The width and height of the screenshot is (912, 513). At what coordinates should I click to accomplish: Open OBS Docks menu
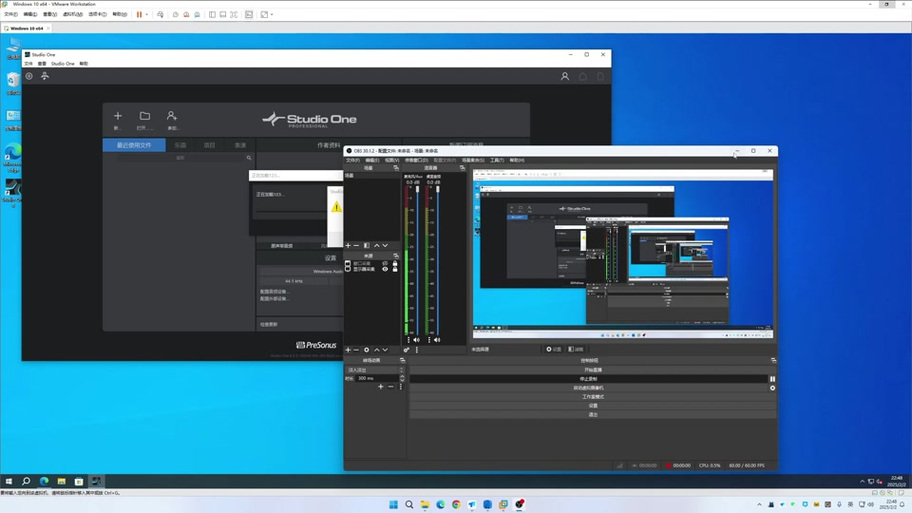[x=416, y=160]
